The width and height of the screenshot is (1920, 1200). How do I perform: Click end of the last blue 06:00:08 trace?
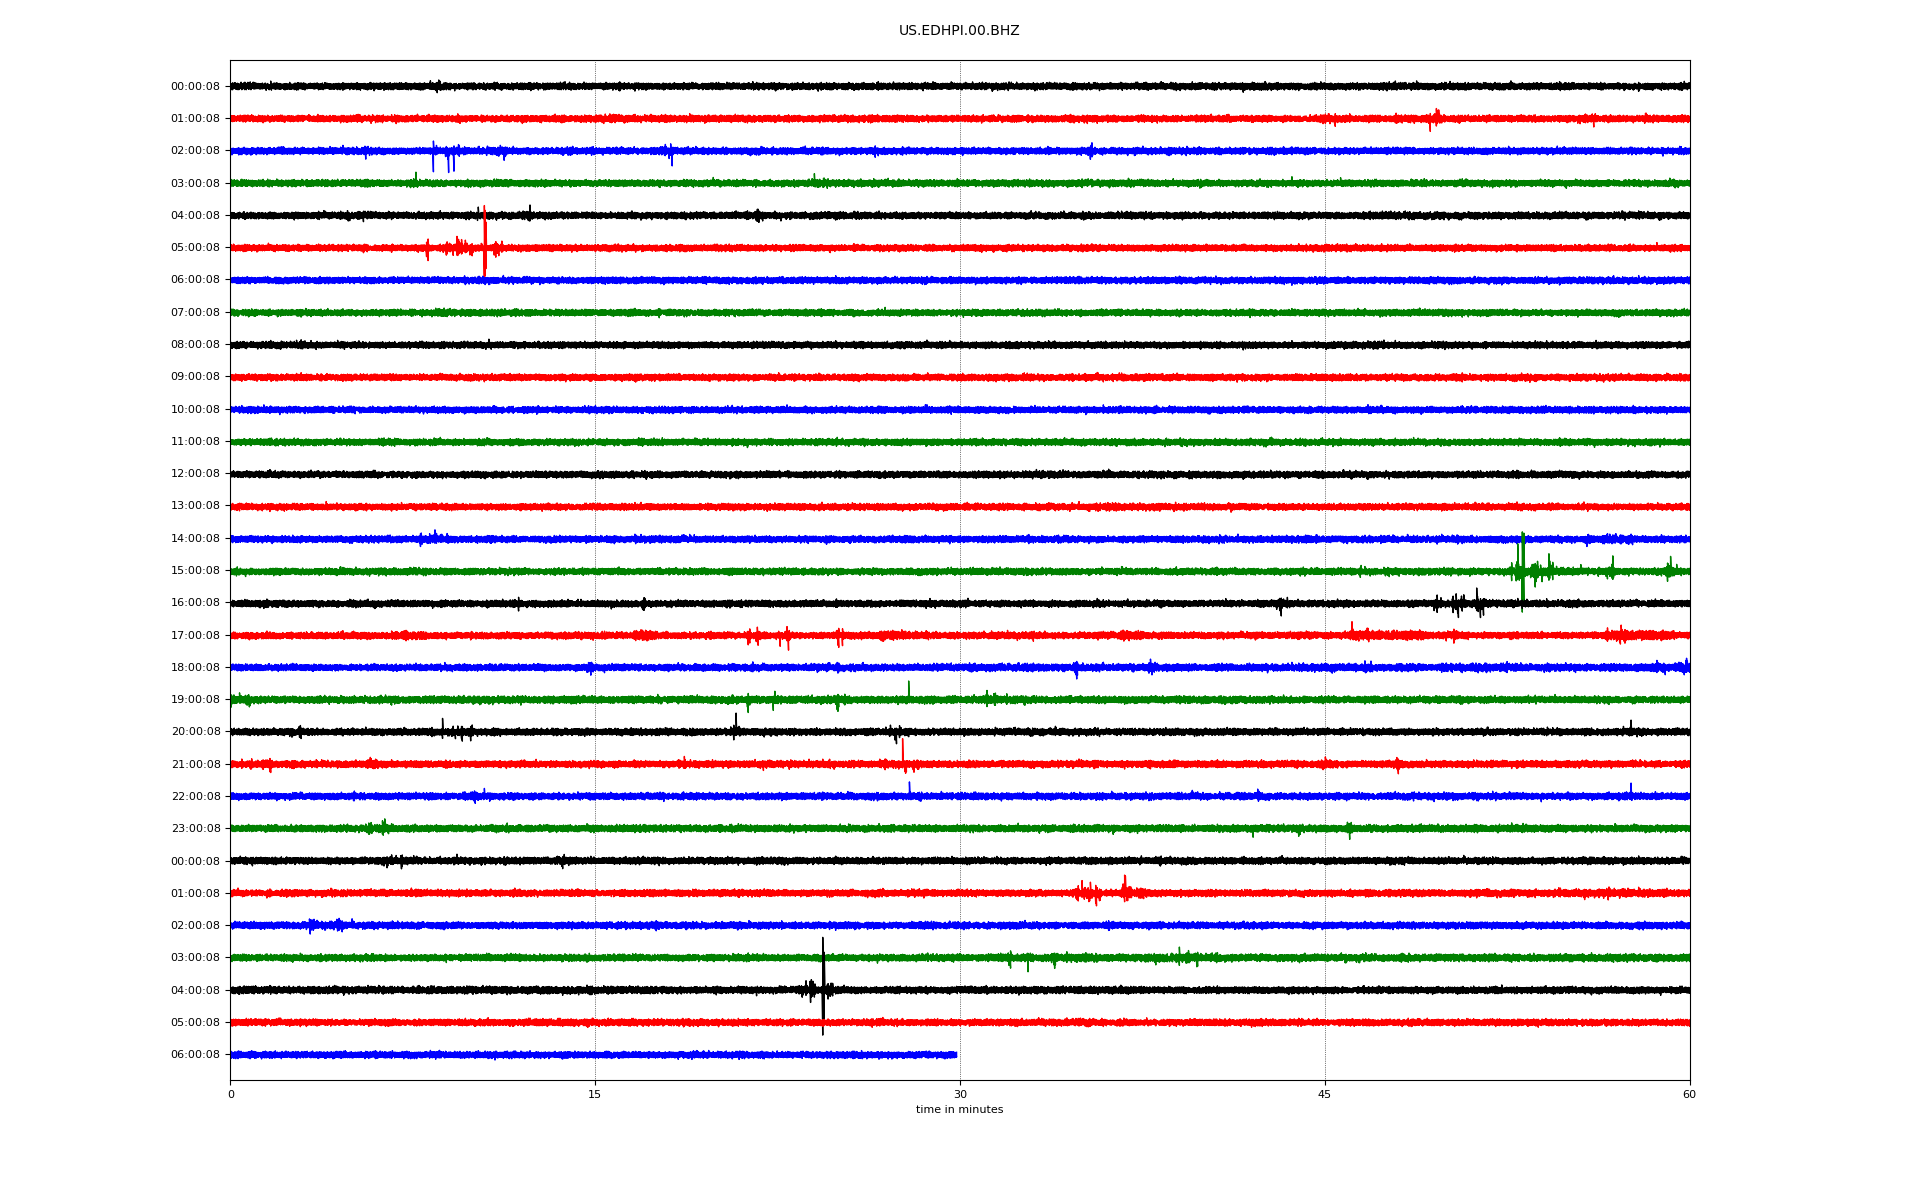(x=955, y=1054)
